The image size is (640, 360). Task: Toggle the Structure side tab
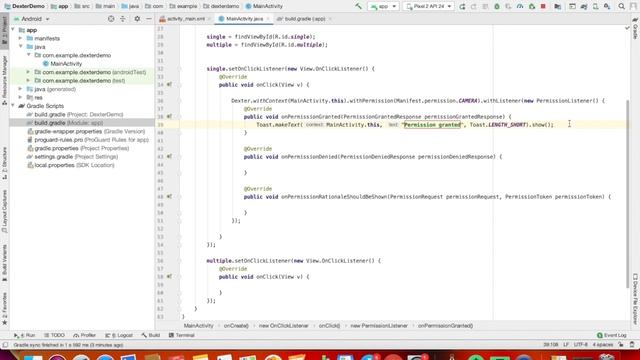(4, 162)
